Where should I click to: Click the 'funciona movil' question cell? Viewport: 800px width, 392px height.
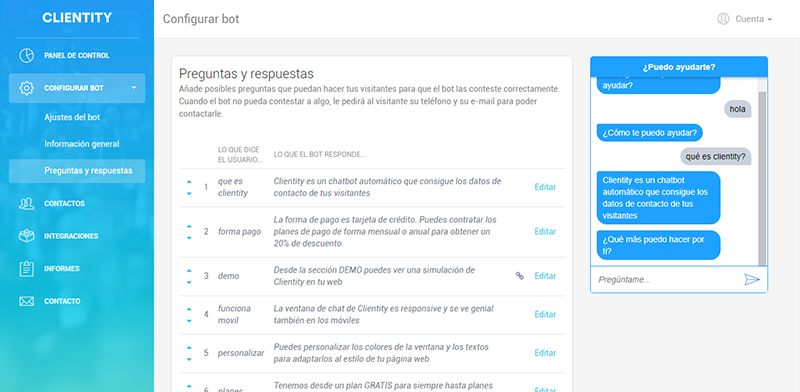click(234, 314)
